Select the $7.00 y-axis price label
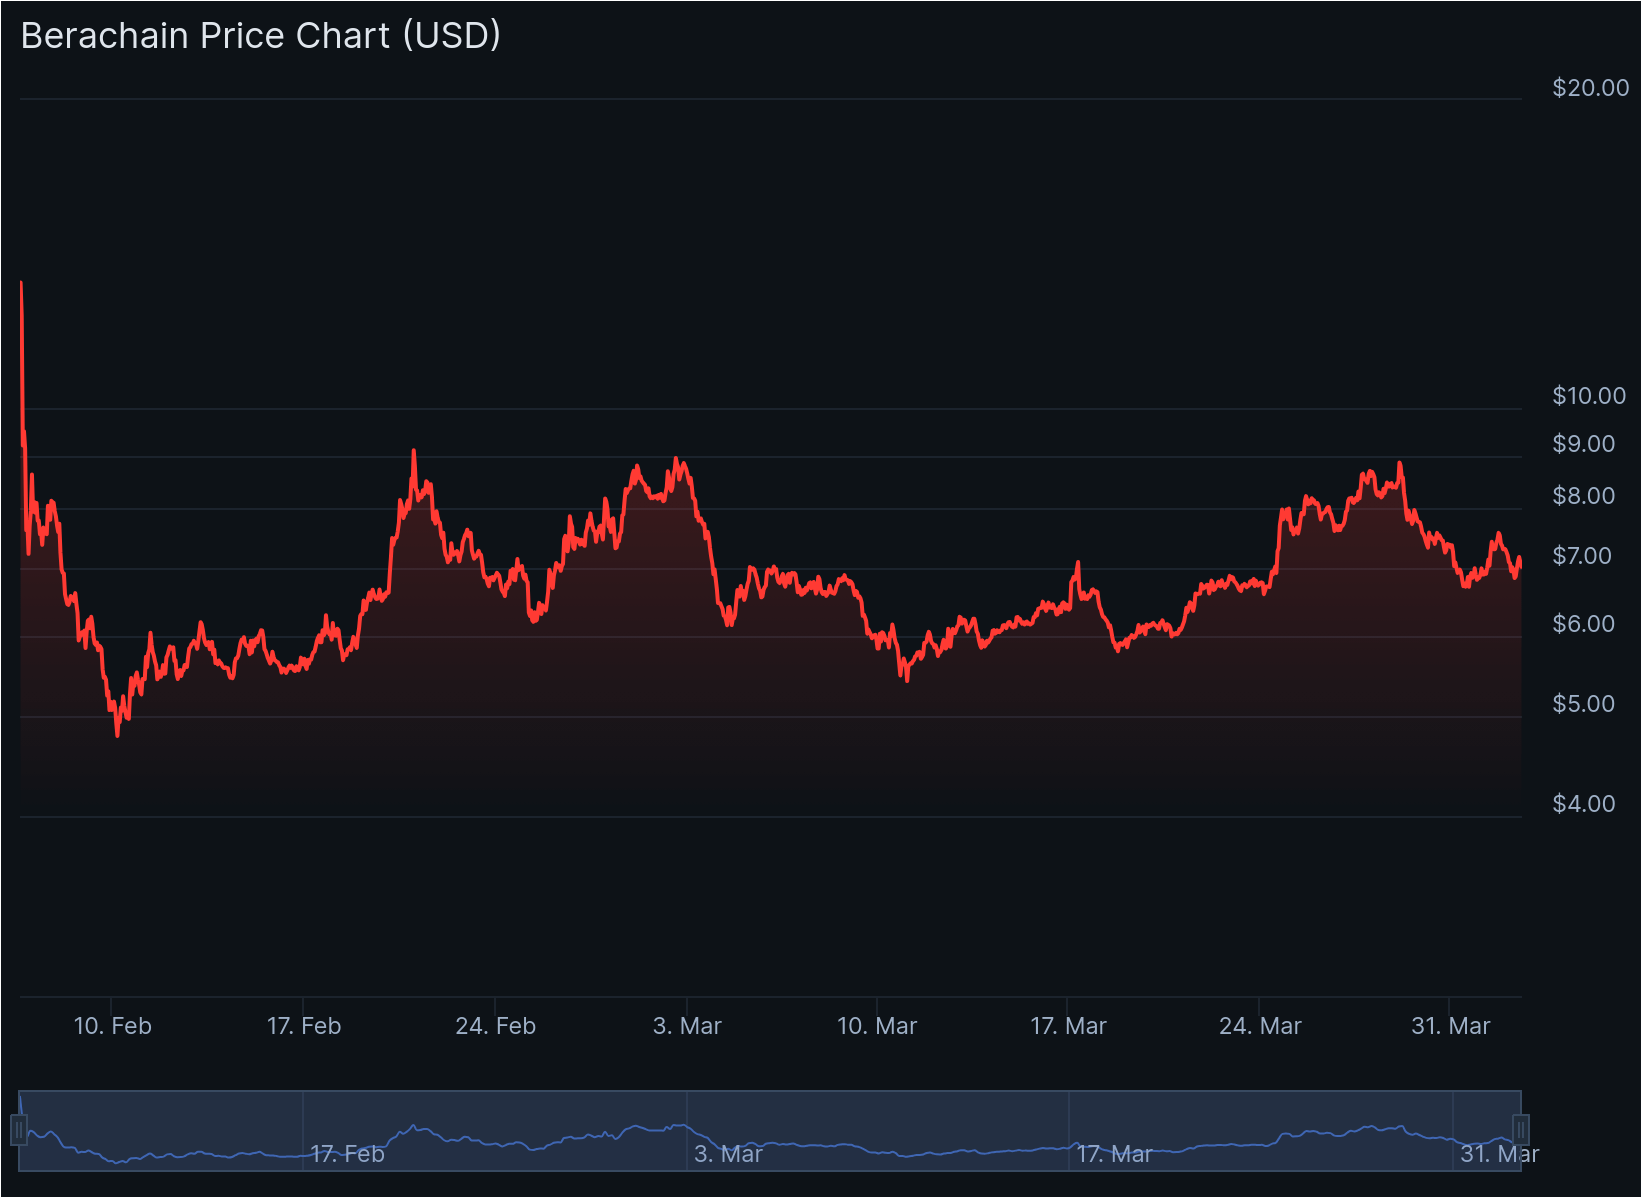 1582,556
